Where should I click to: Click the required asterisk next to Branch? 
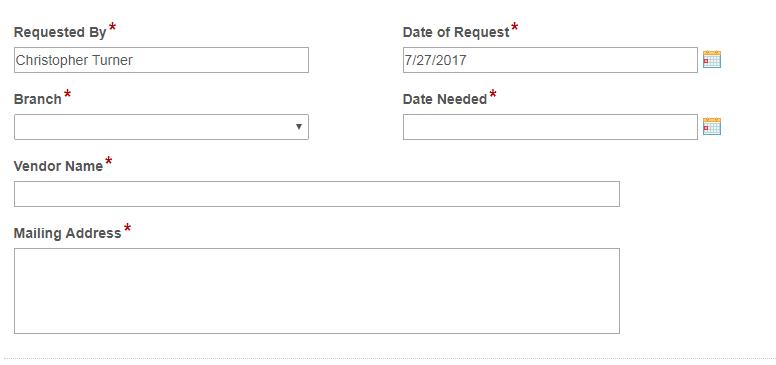pyautogui.click(x=67, y=94)
